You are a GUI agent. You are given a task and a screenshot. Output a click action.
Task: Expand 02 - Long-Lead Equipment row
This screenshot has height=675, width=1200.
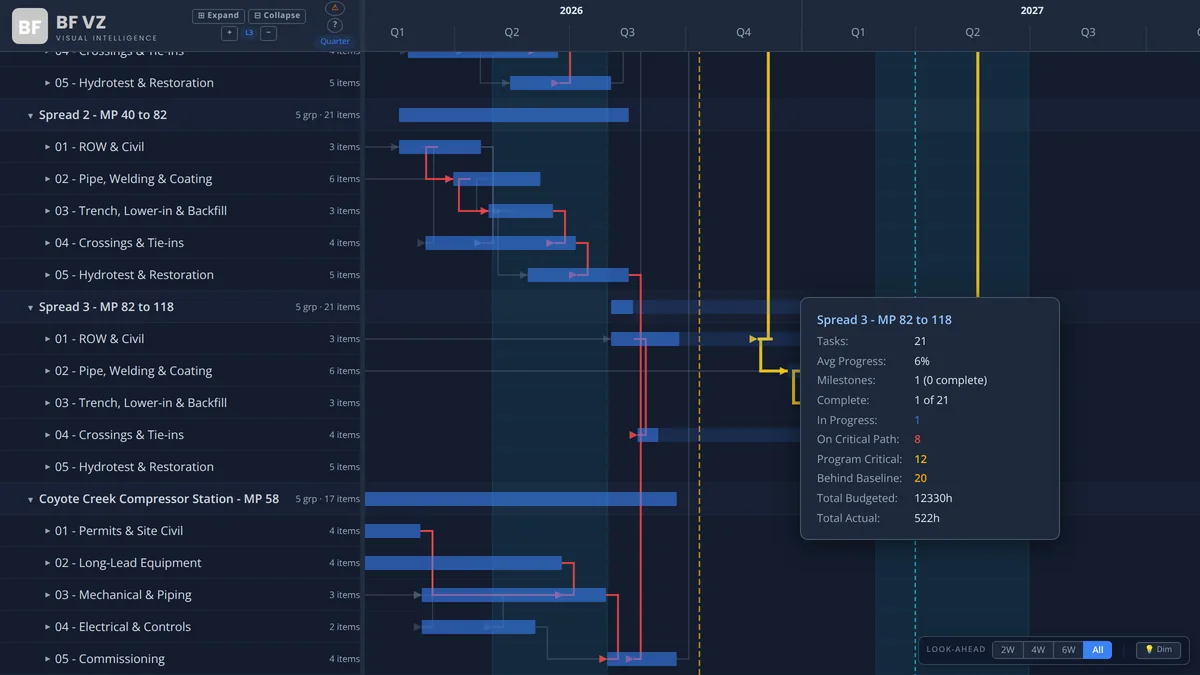point(47,563)
